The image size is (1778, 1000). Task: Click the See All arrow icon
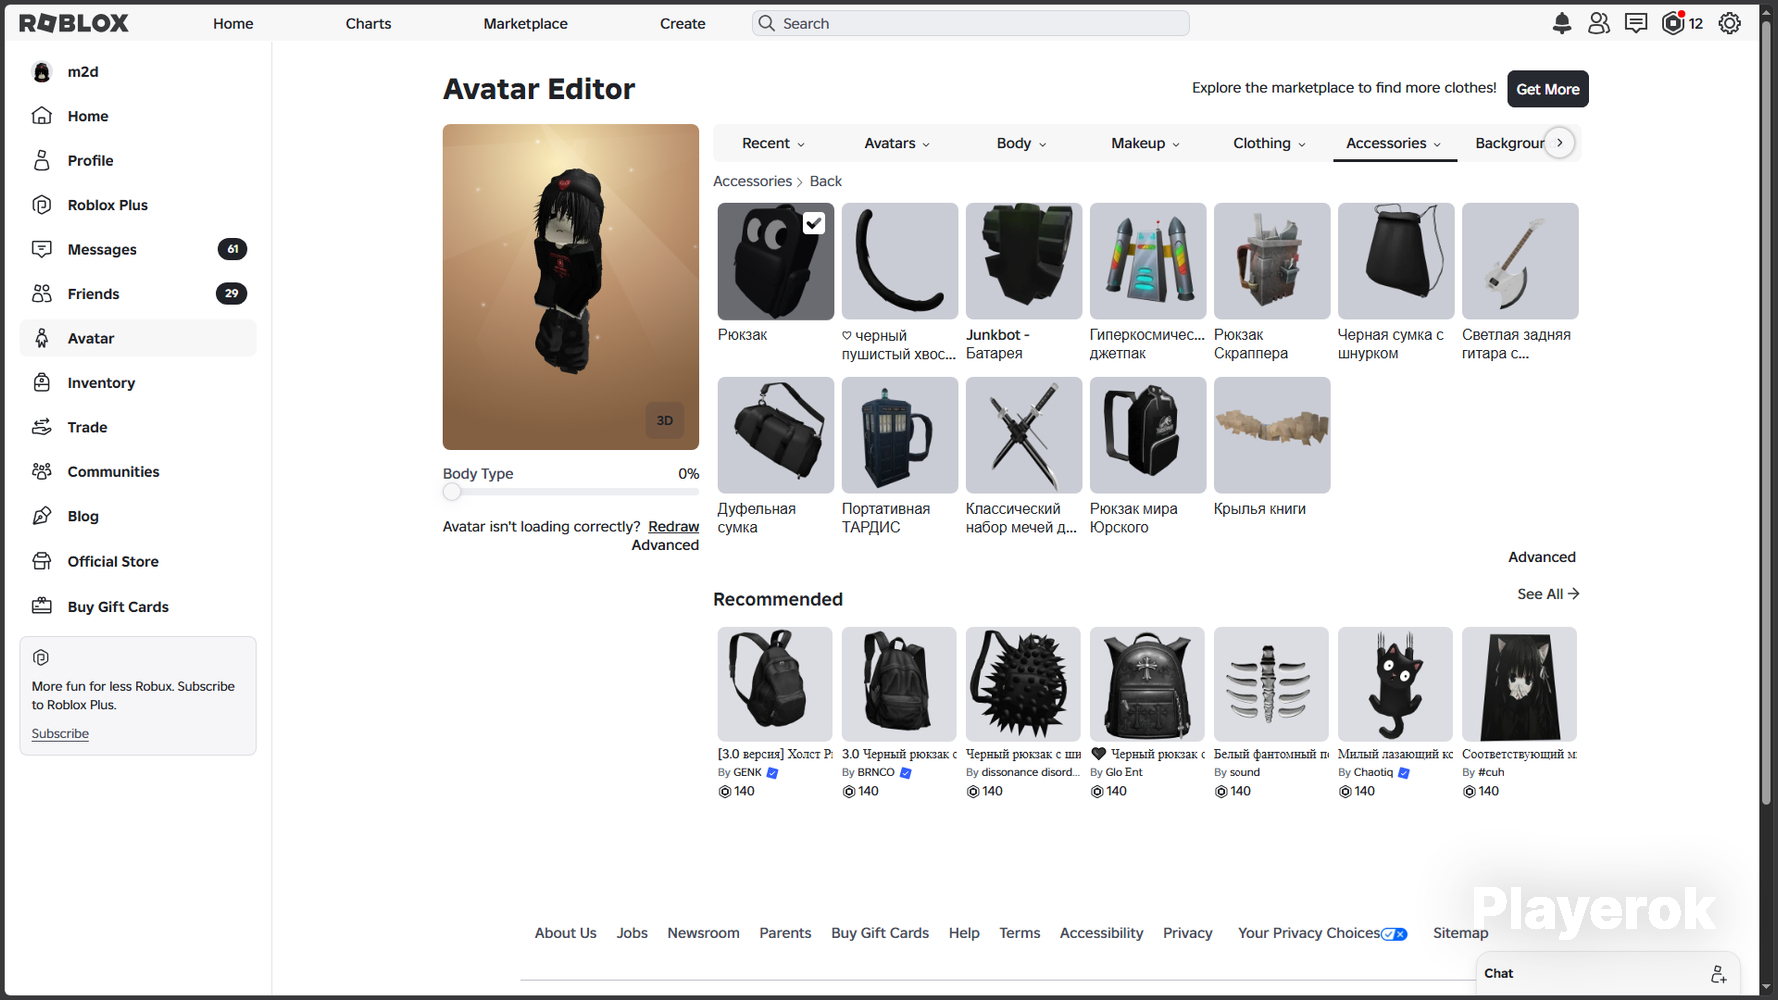(1573, 594)
